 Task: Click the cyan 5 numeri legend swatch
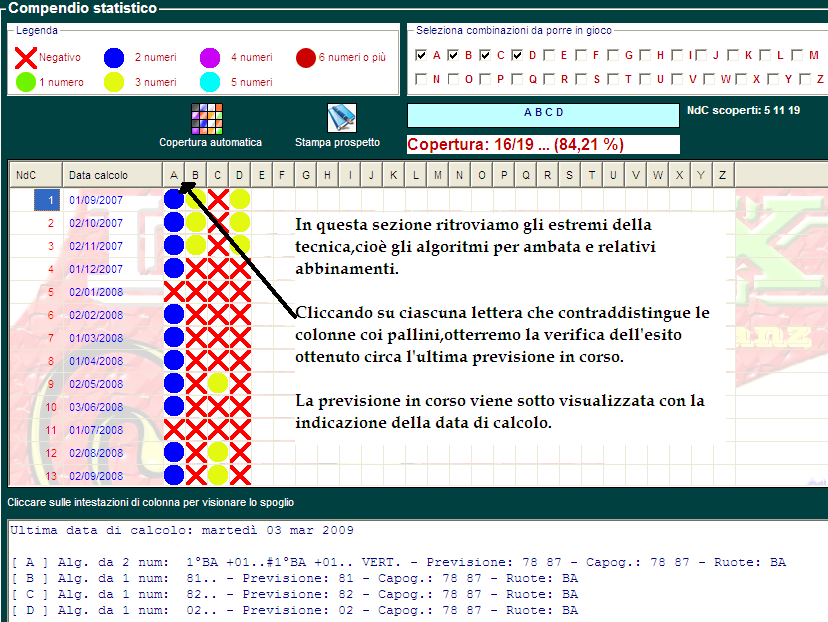coord(210,82)
